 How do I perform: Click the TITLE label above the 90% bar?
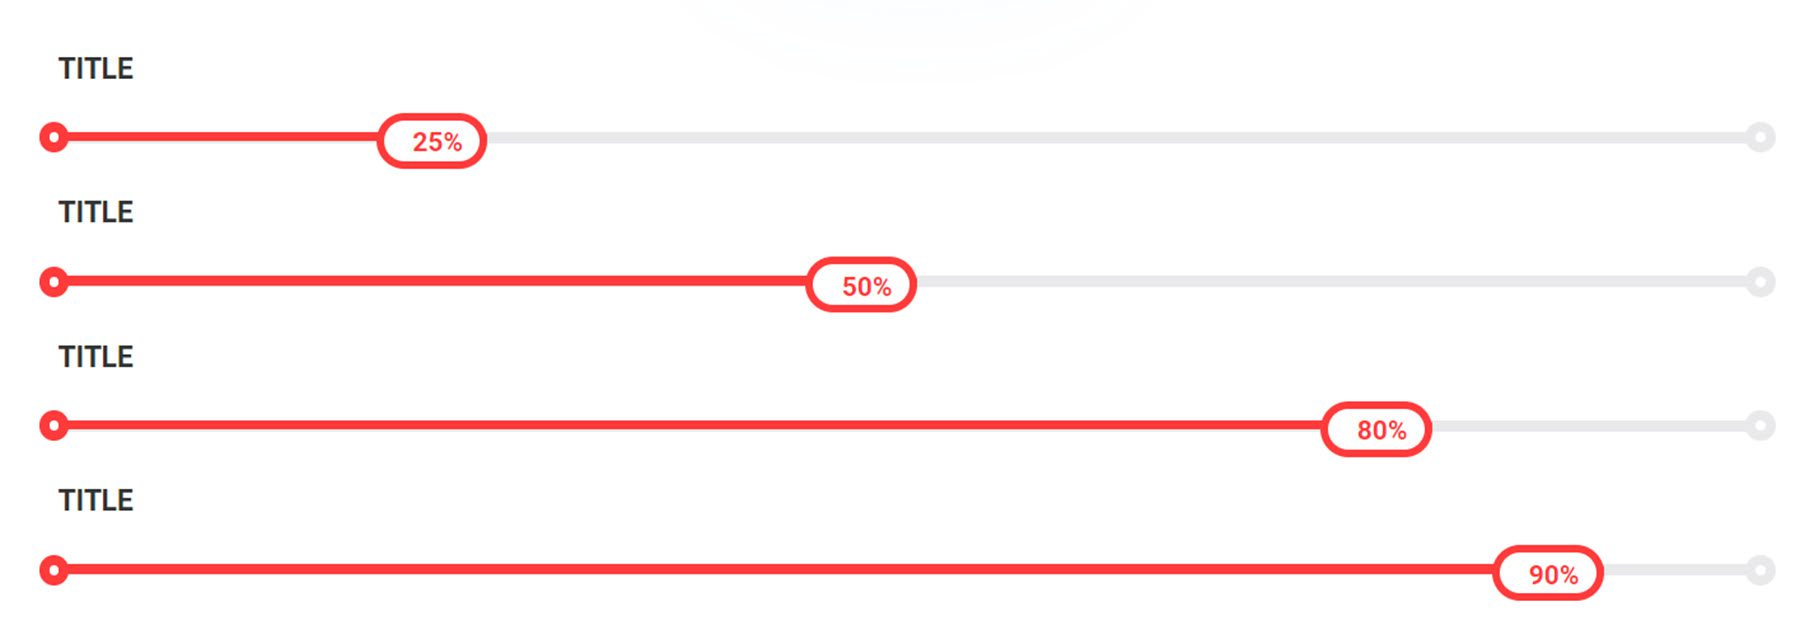point(96,500)
